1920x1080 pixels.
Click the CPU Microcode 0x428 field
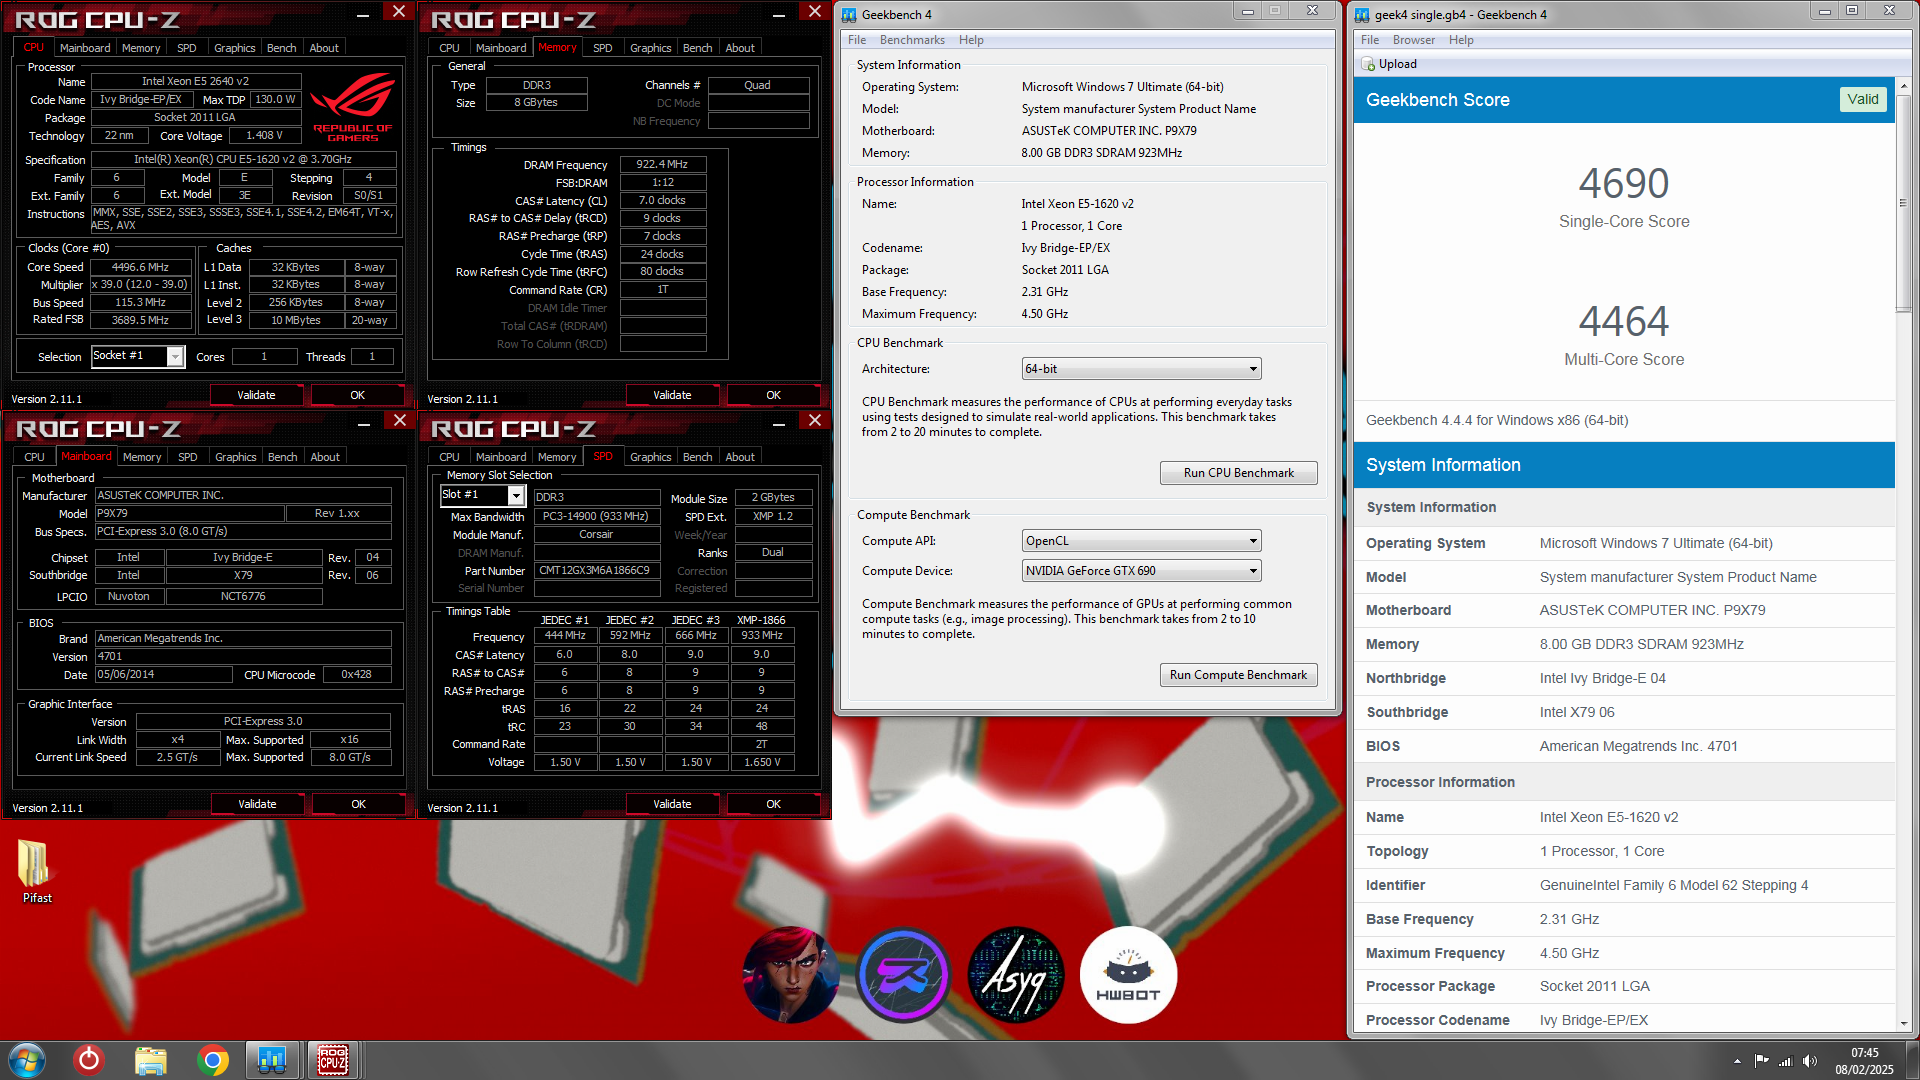356,675
